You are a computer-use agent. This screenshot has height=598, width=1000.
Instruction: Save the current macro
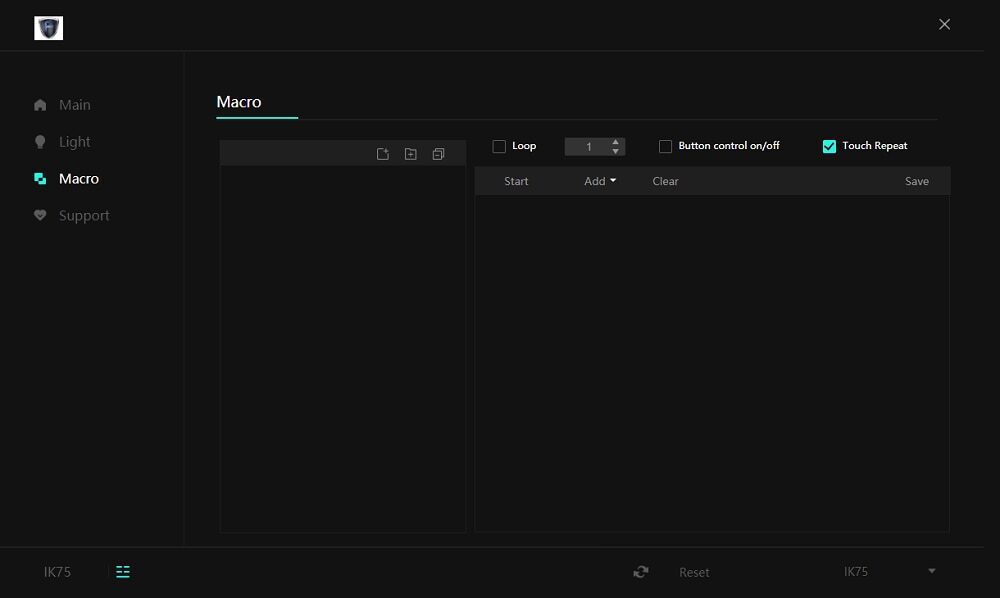pos(916,181)
